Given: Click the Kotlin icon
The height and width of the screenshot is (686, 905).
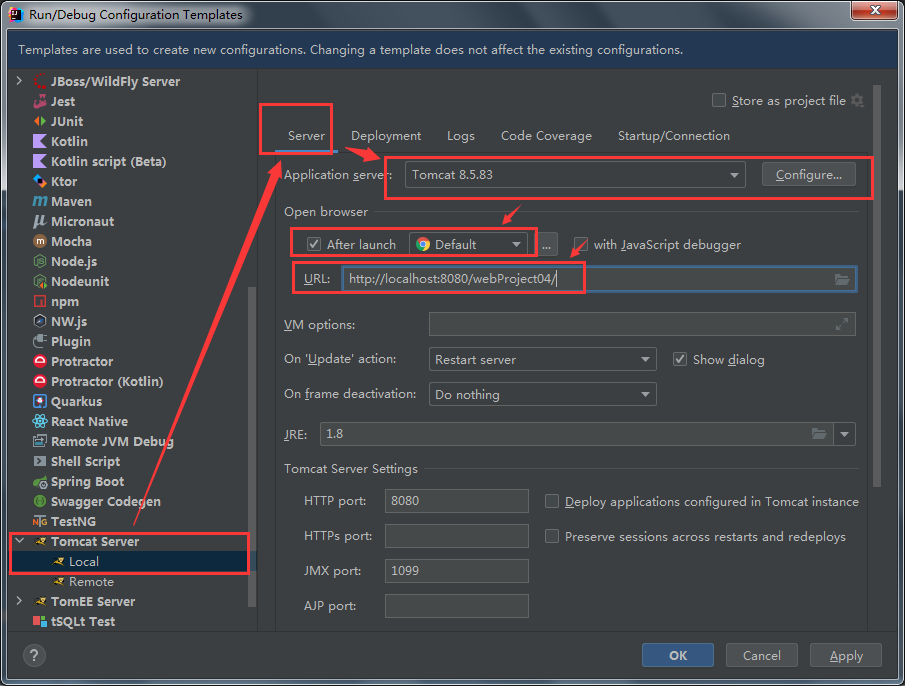Looking at the screenshot, I should coord(40,141).
